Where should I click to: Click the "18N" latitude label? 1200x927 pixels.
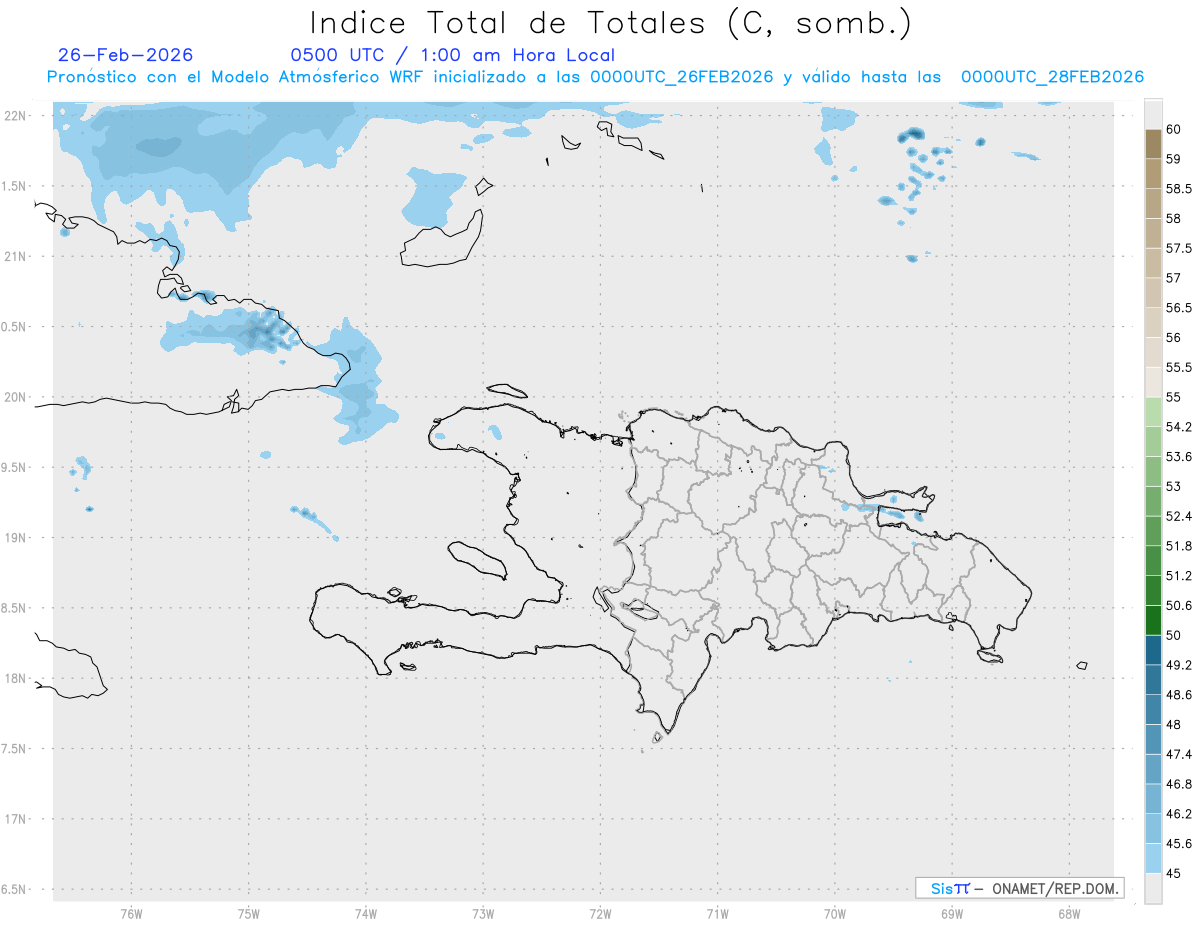click(x=16, y=679)
